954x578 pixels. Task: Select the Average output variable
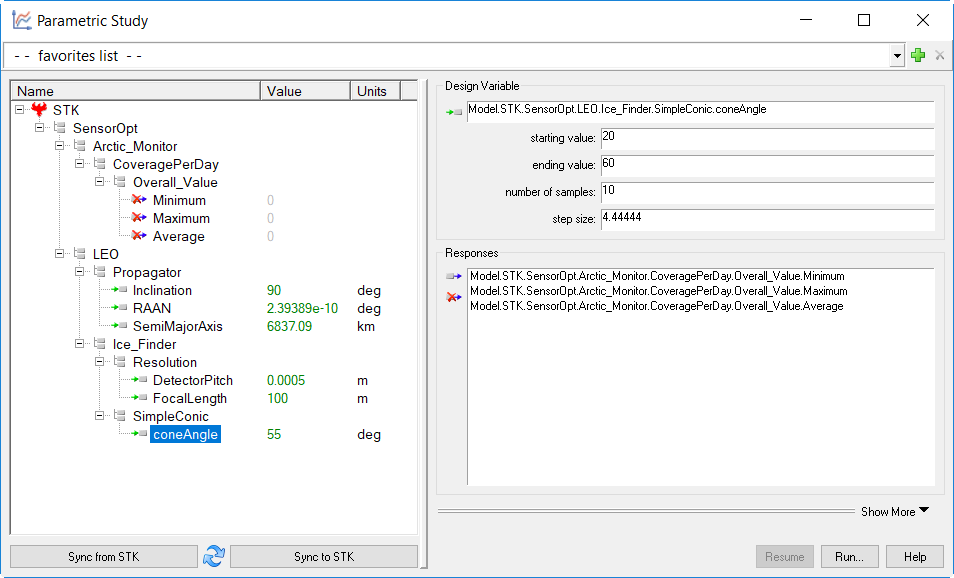[x=178, y=237]
